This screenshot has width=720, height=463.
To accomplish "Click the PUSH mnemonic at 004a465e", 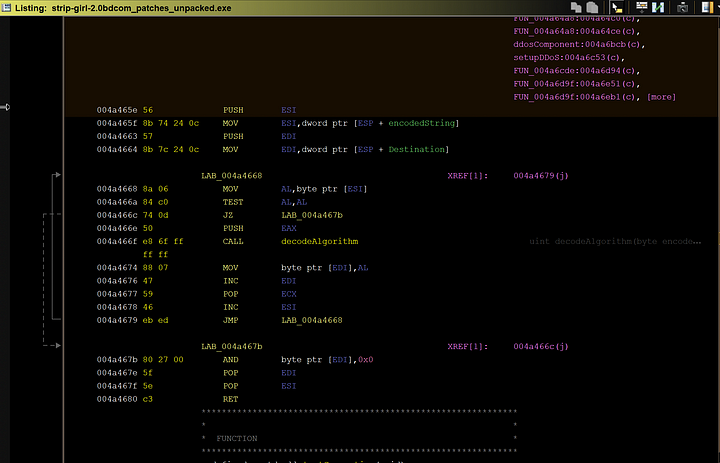I will click(x=233, y=110).
